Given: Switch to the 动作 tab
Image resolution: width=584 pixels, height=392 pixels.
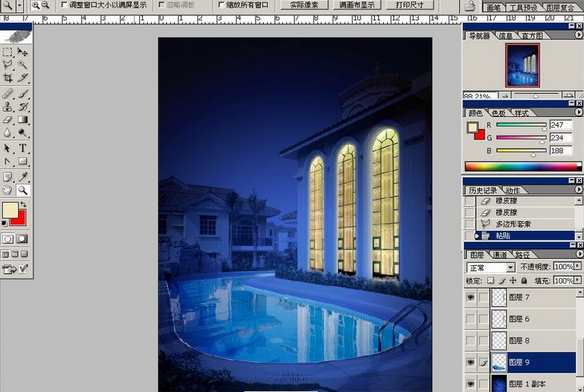Looking at the screenshot, I should tap(512, 190).
